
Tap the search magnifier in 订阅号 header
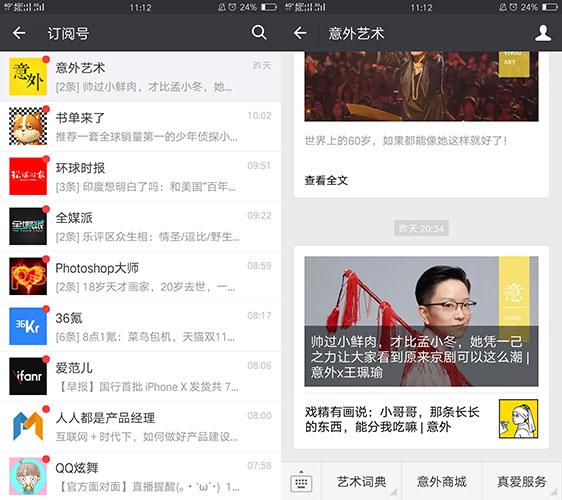pyautogui.click(x=259, y=33)
